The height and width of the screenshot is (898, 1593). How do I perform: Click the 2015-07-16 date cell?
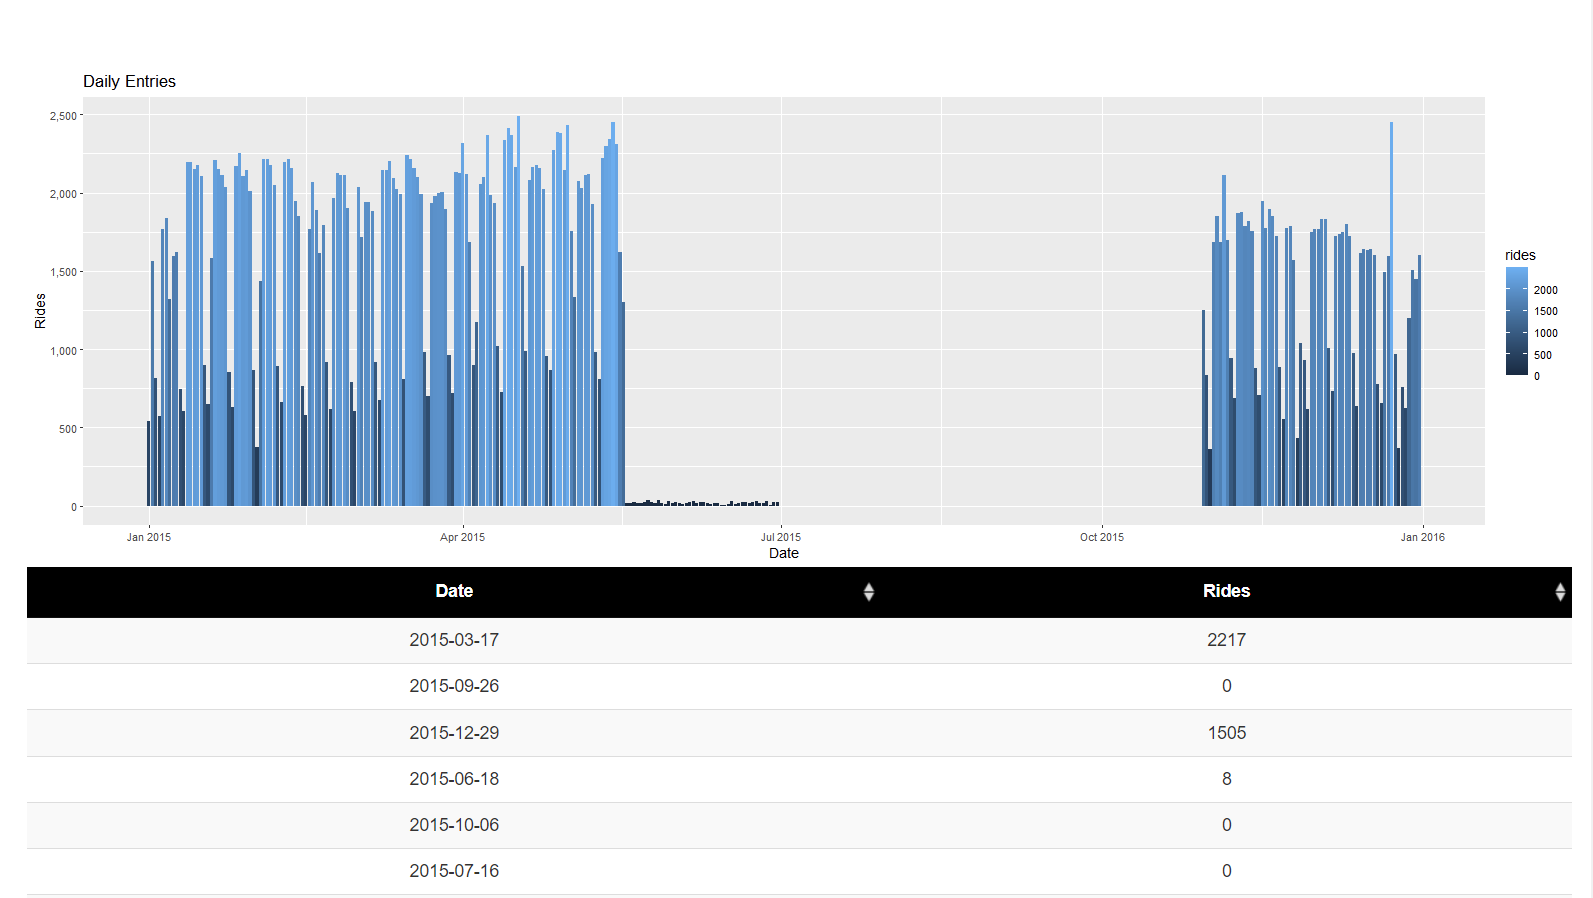(454, 871)
